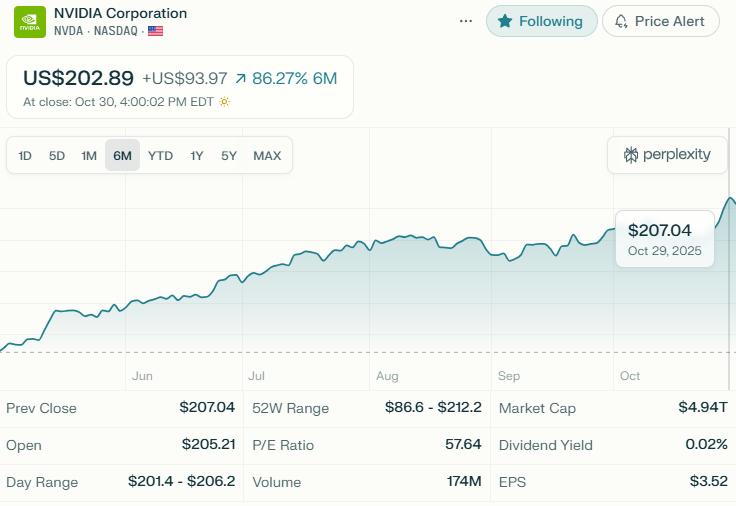The width and height of the screenshot is (736, 506).
Task: Open the three-dot more options menu
Action: pos(466,21)
